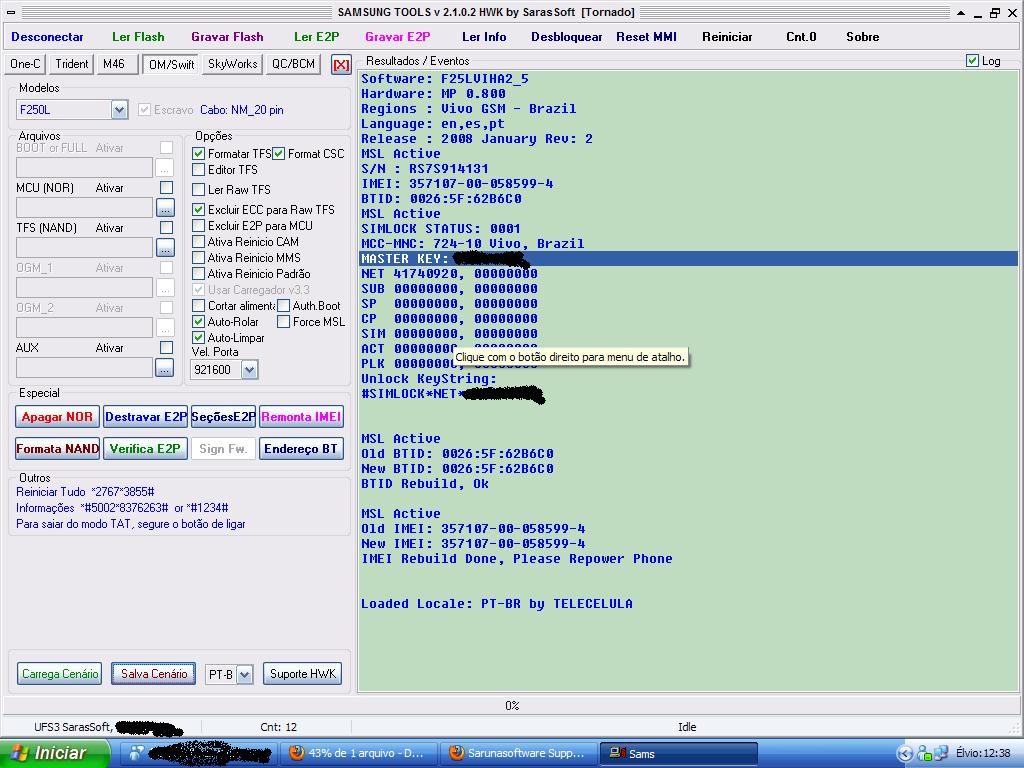Click the red X clear button beside tabs
Viewport: 1024px width, 768px height.
point(341,65)
